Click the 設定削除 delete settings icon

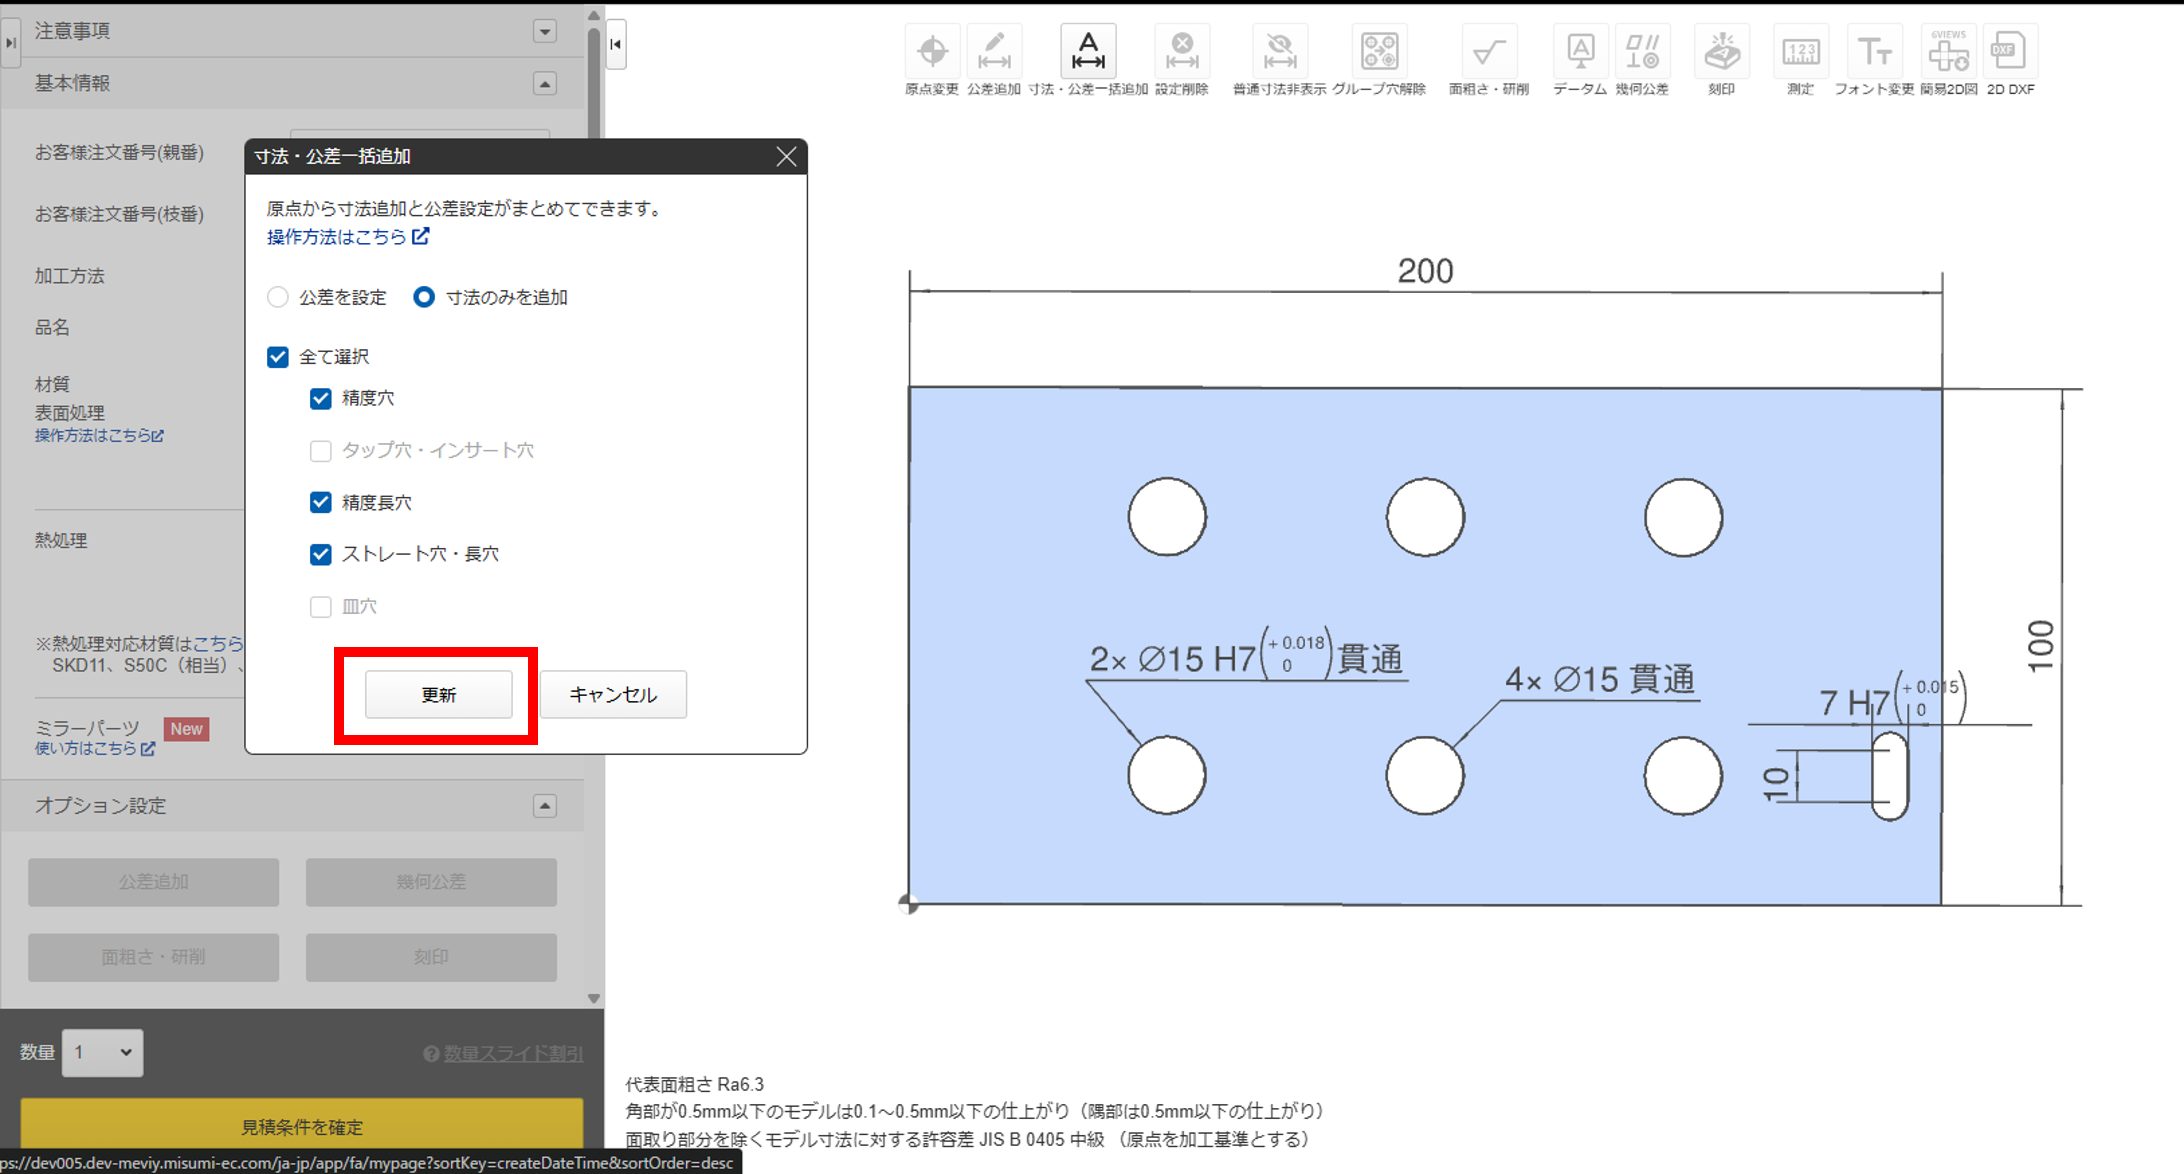coord(1182,52)
